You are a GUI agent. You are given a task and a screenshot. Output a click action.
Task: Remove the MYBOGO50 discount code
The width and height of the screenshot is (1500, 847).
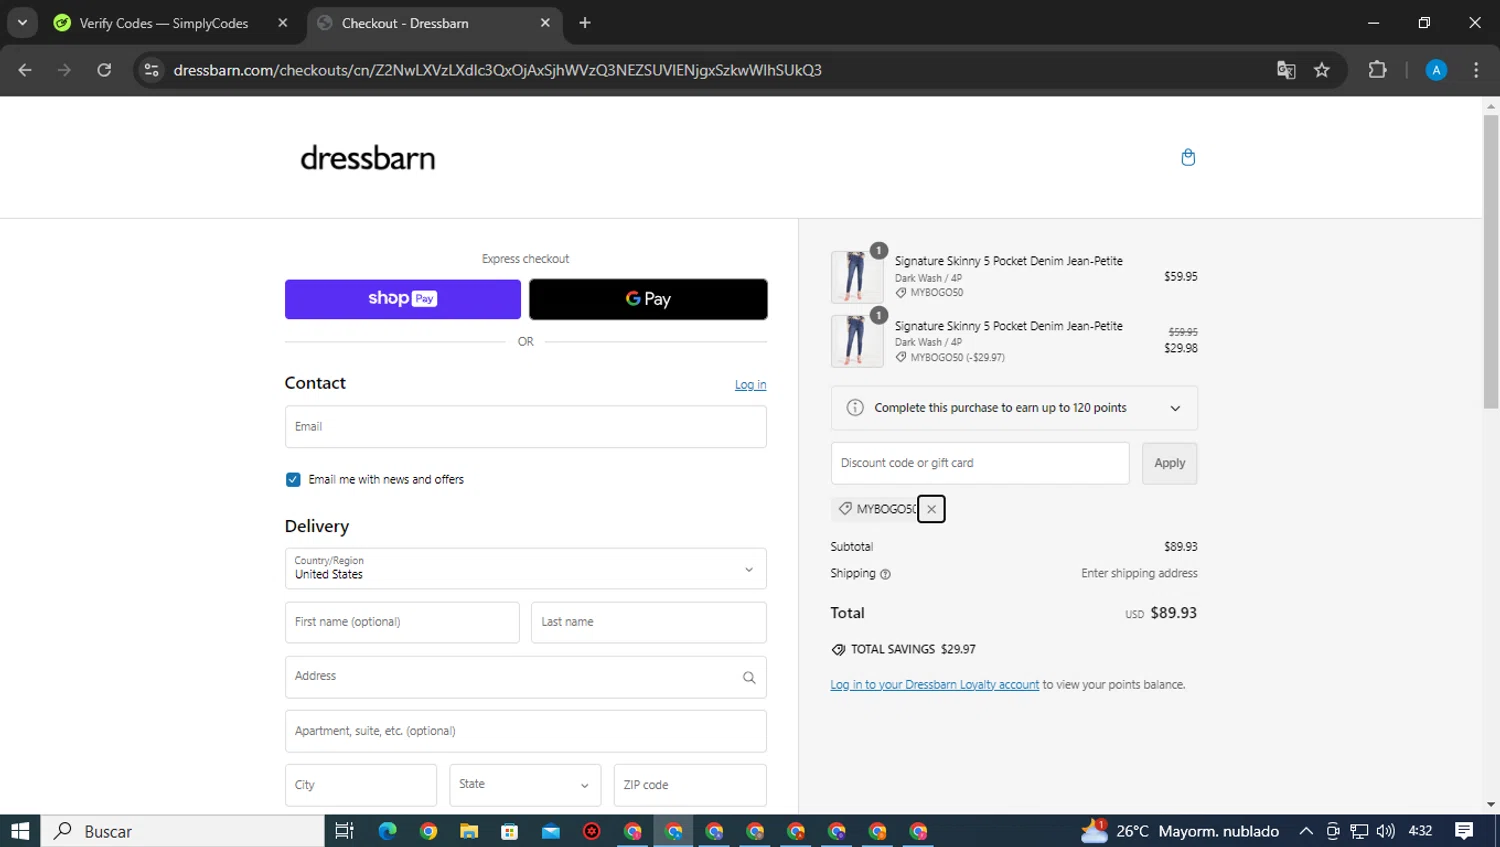point(931,509)
